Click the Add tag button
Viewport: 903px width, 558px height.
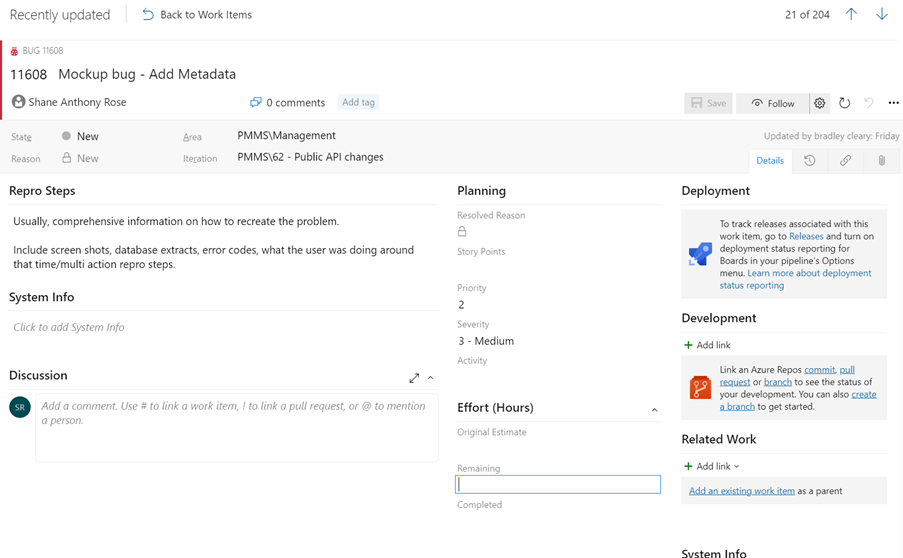[358, 102]
